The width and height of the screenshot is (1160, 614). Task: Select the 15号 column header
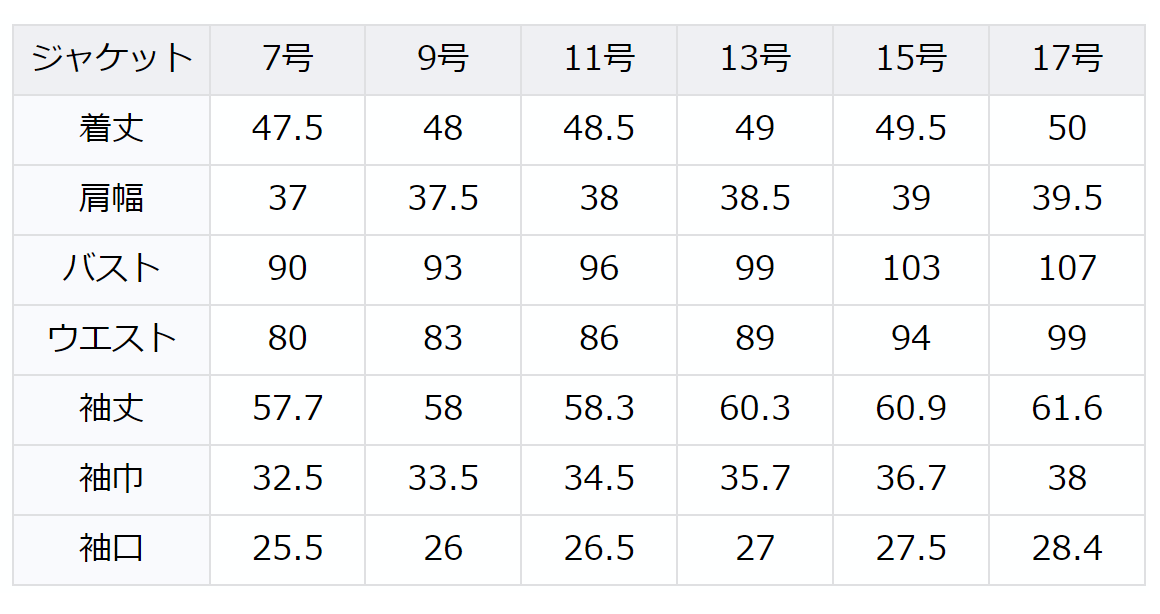(x=911, y=59)
